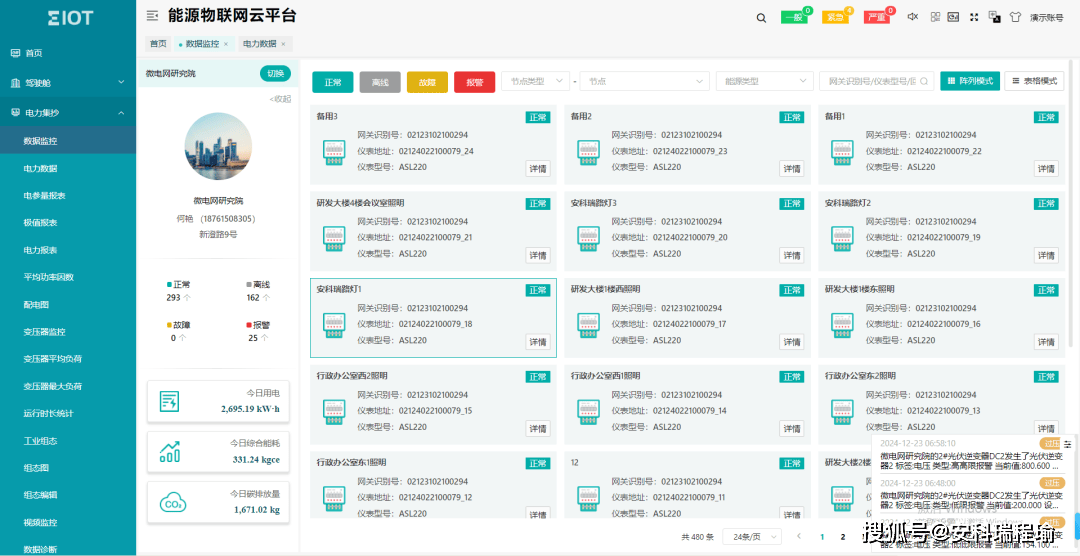
Task: Switch to the 首页 tab
Action: click(x=158, y=43)
